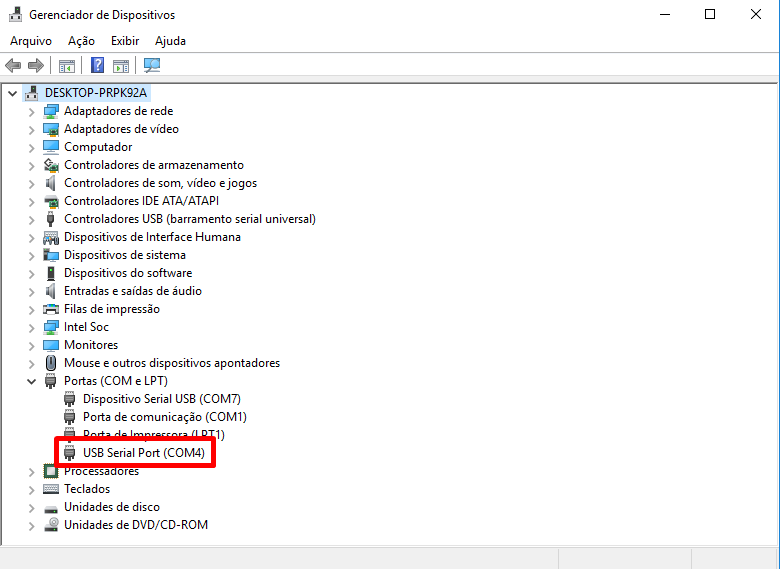Expand the Processadores node
This screenshot has width=780, height=569.
31,472
